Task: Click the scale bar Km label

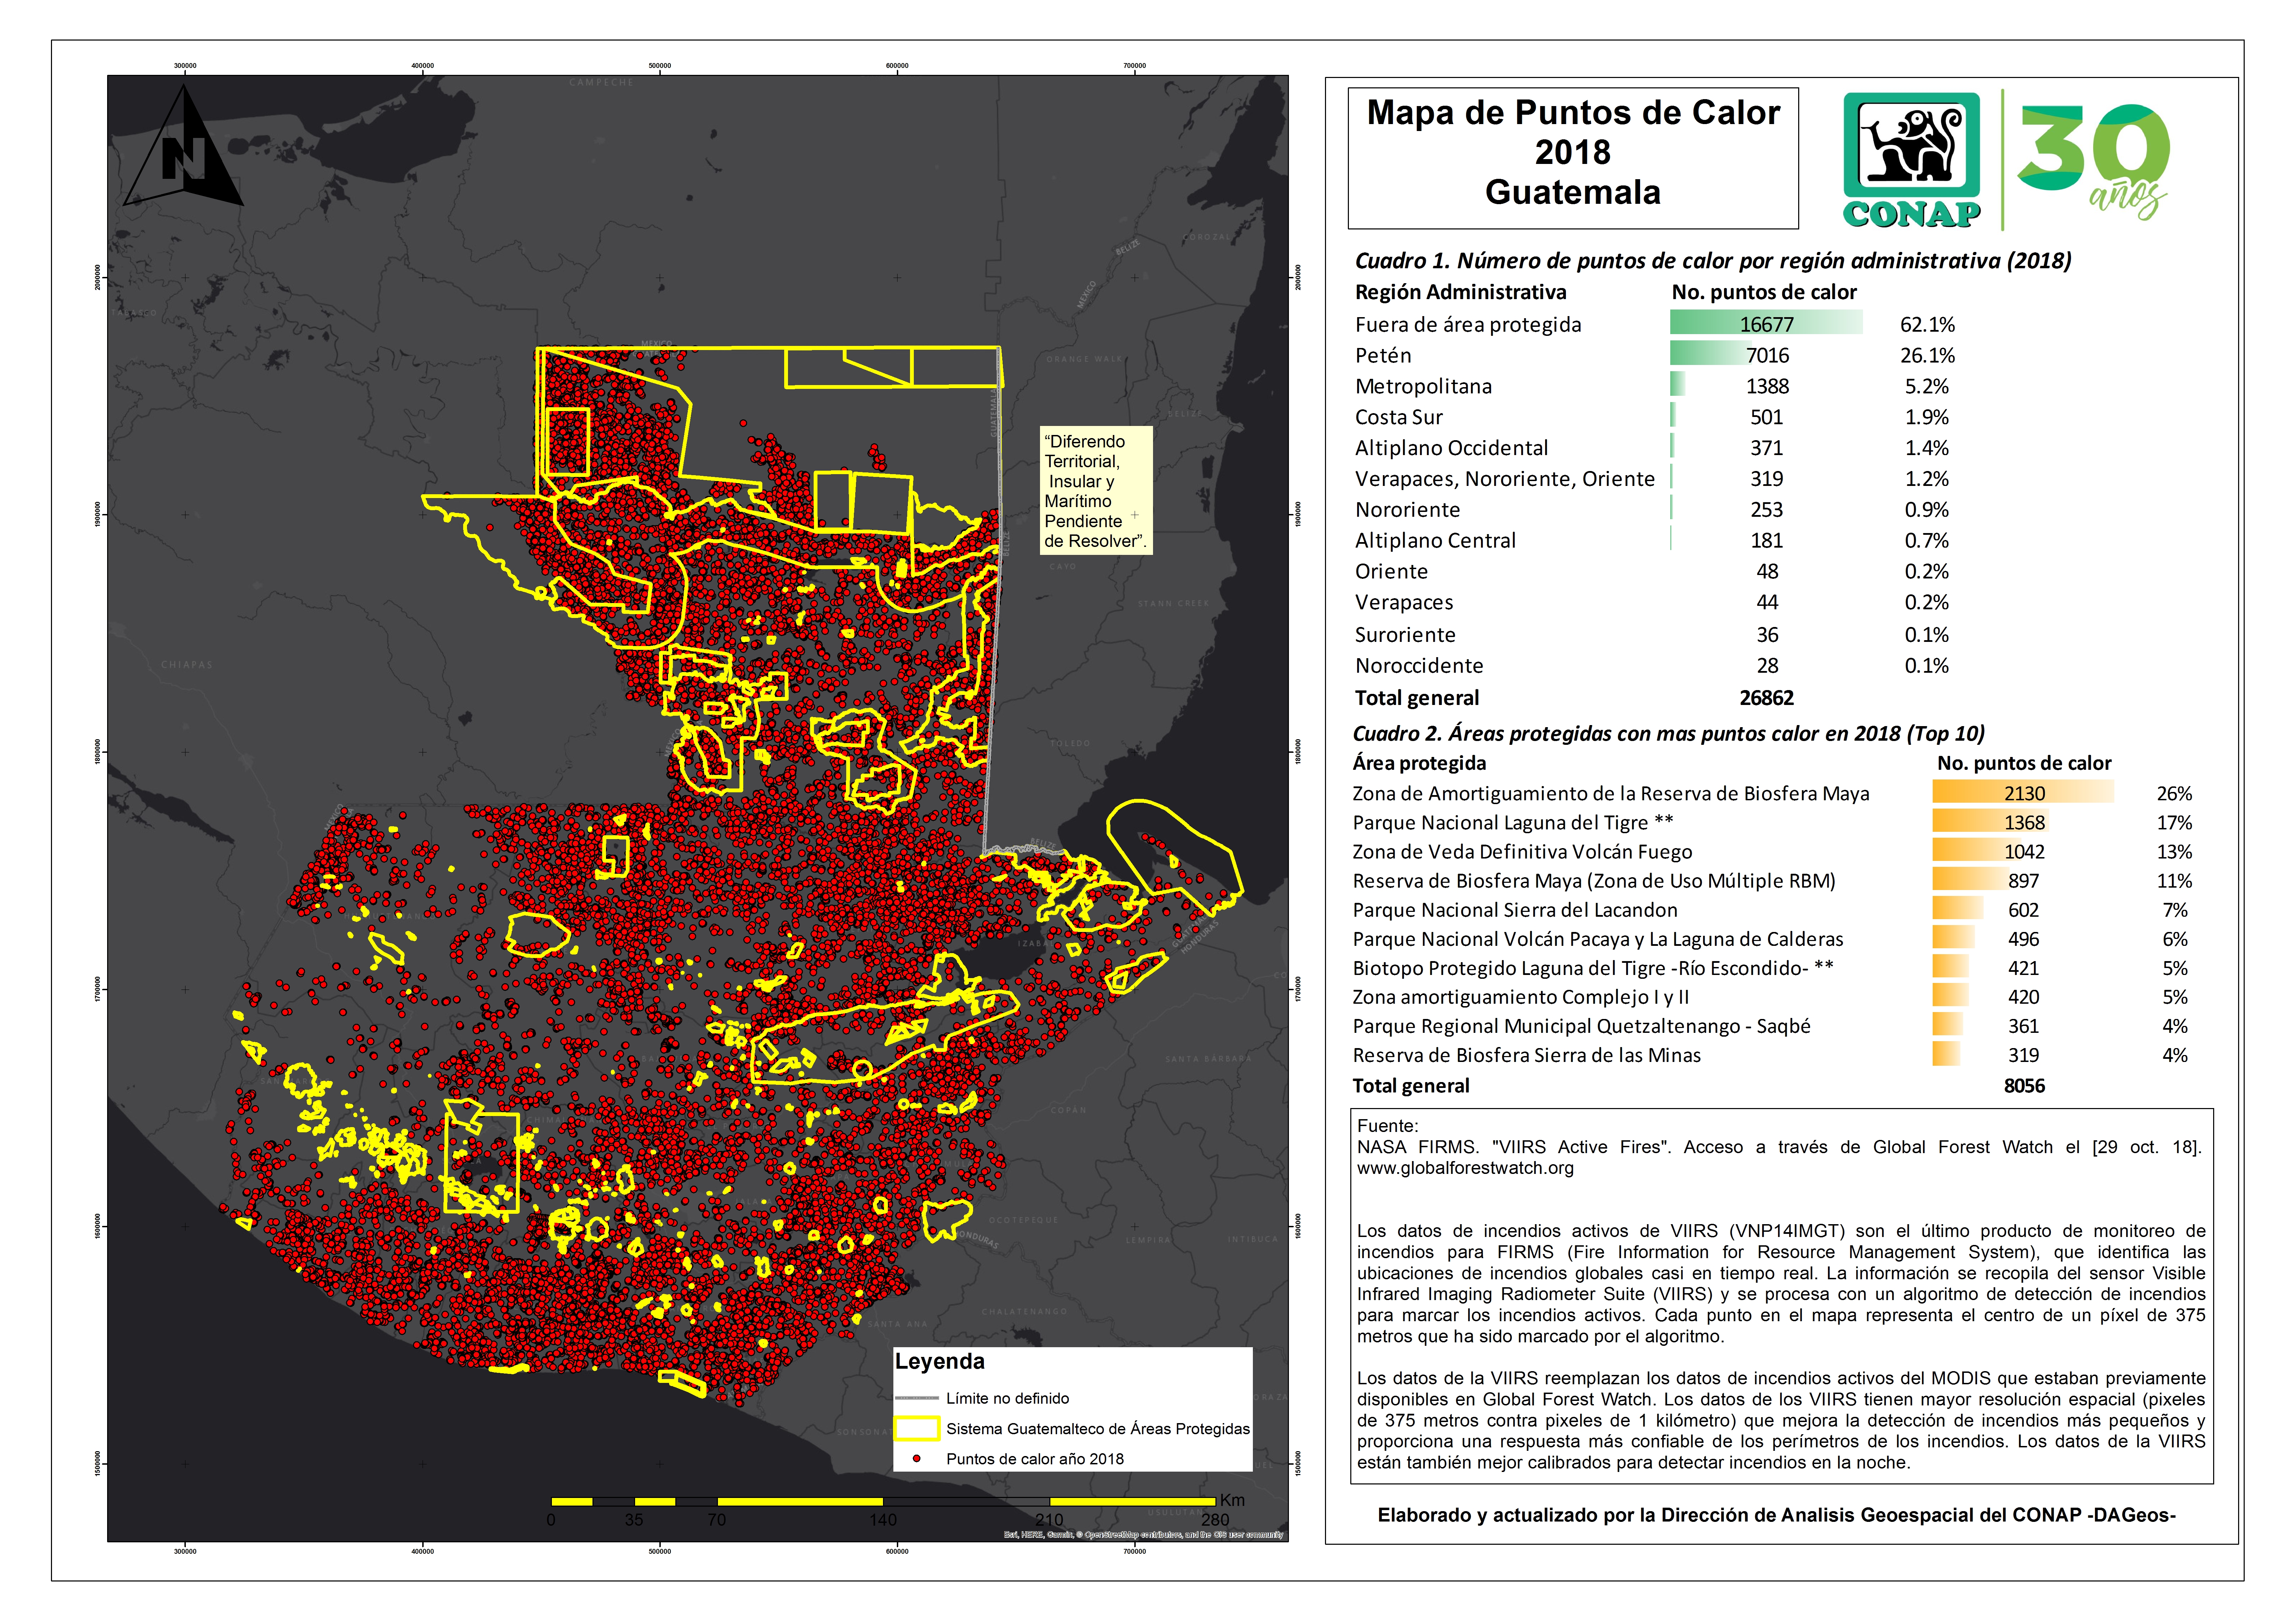Action: pyautogui.click(x=1232, y=1500)
